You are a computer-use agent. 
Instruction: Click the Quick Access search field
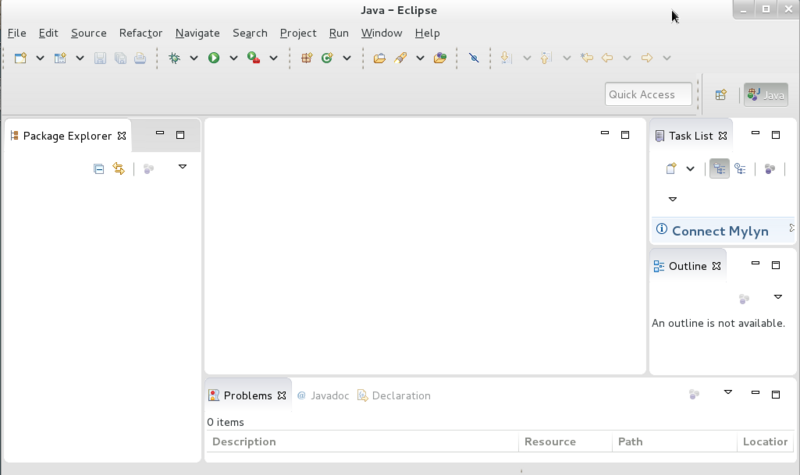pos(648,94)
